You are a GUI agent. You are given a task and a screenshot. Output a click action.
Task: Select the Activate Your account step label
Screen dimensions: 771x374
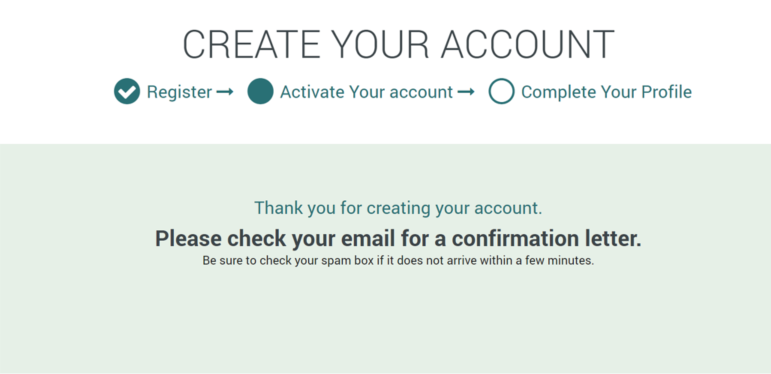point(366,92)
